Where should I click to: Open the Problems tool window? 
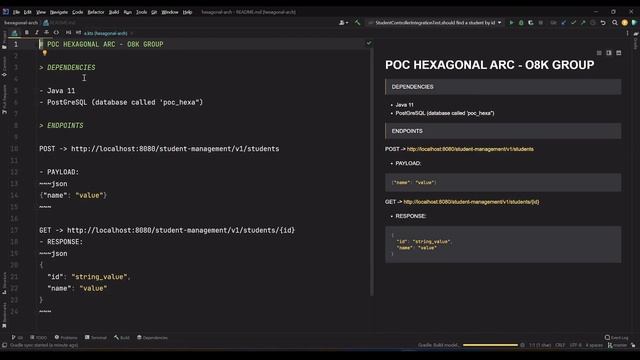coord(66,338)
